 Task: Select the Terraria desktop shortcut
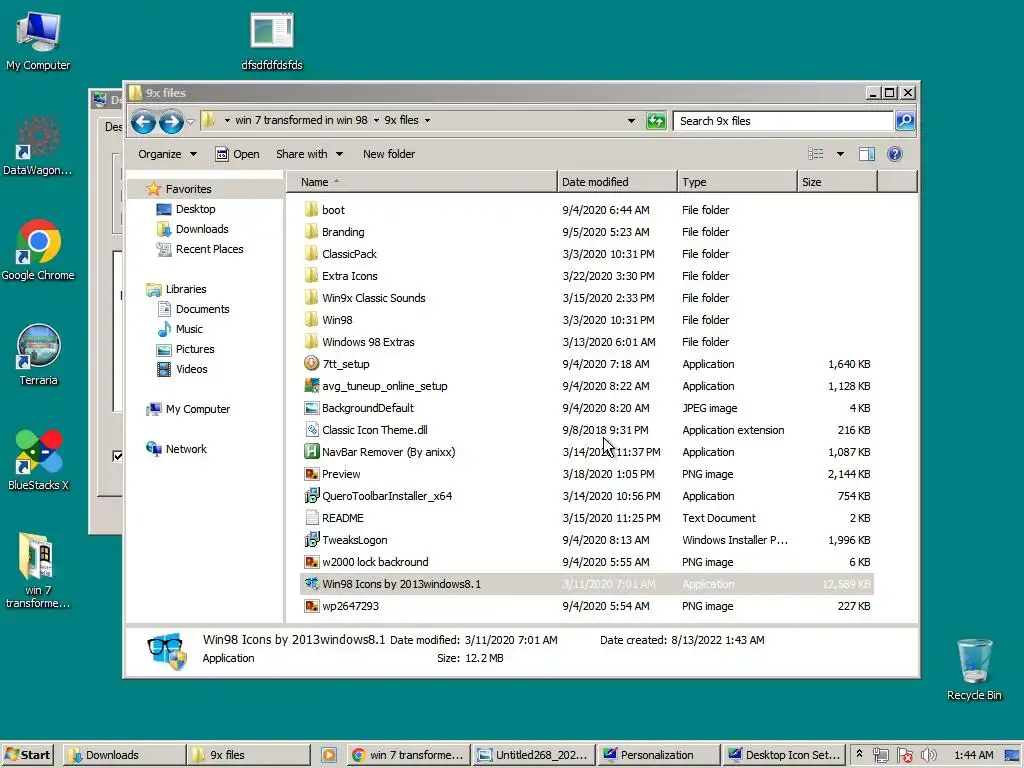click(38, 356)
